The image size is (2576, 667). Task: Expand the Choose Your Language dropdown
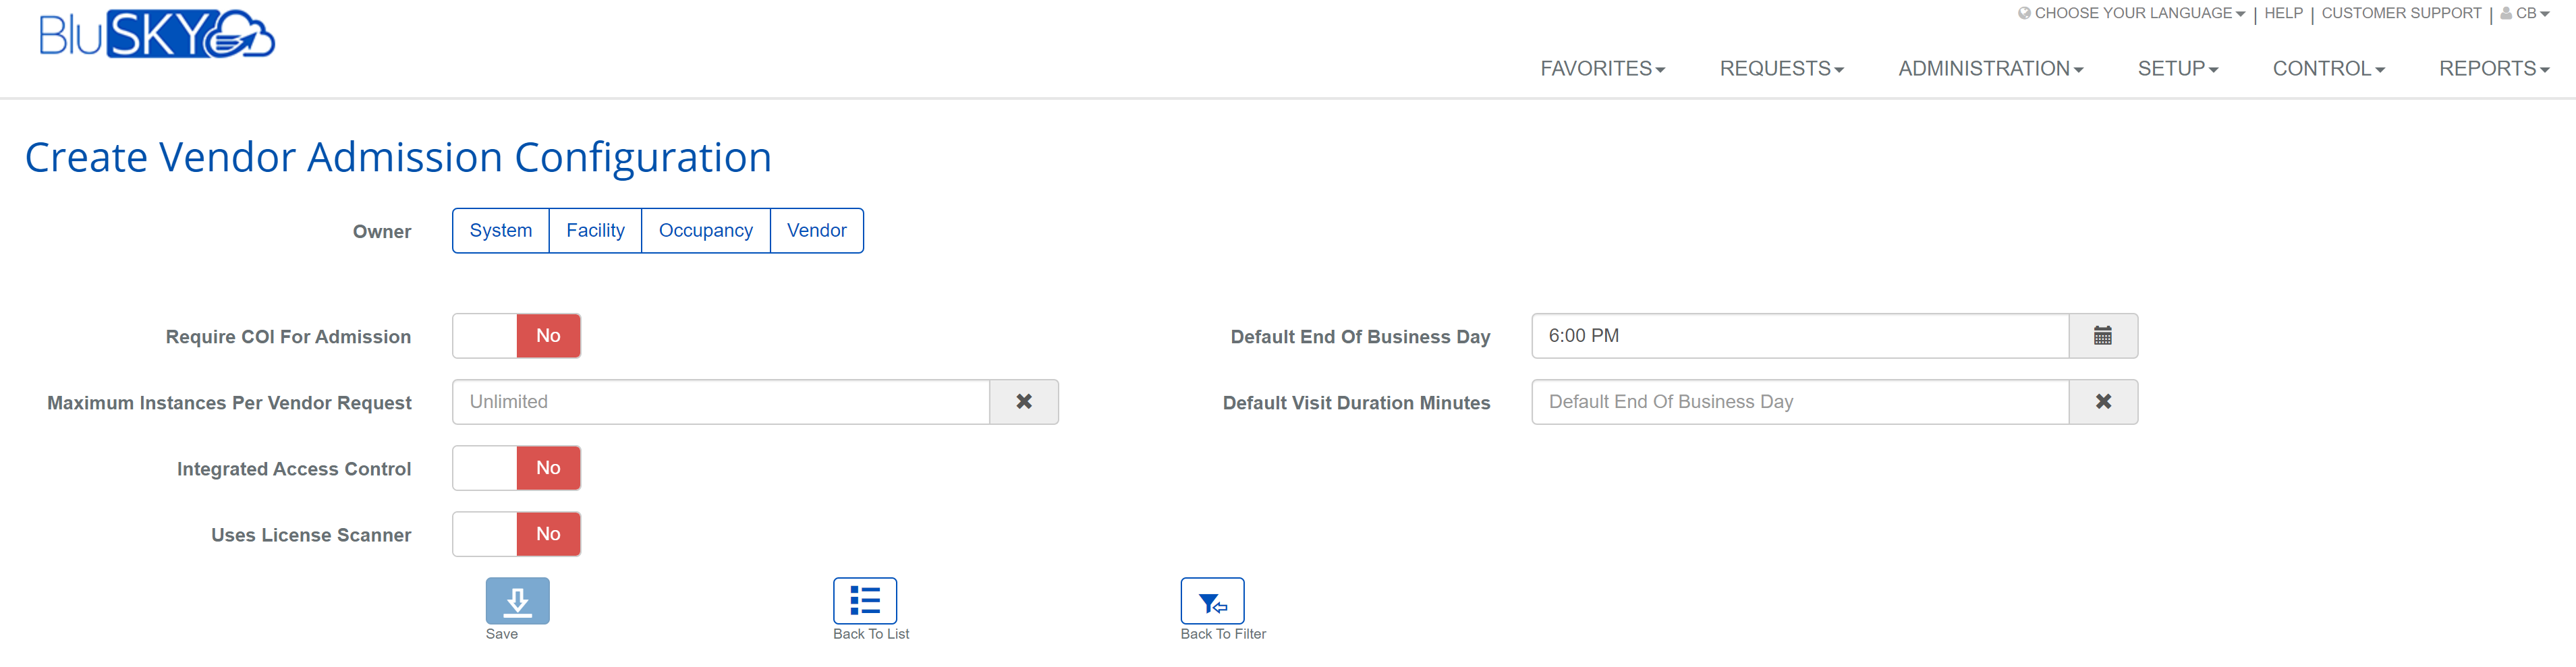tap(2131, 14)
